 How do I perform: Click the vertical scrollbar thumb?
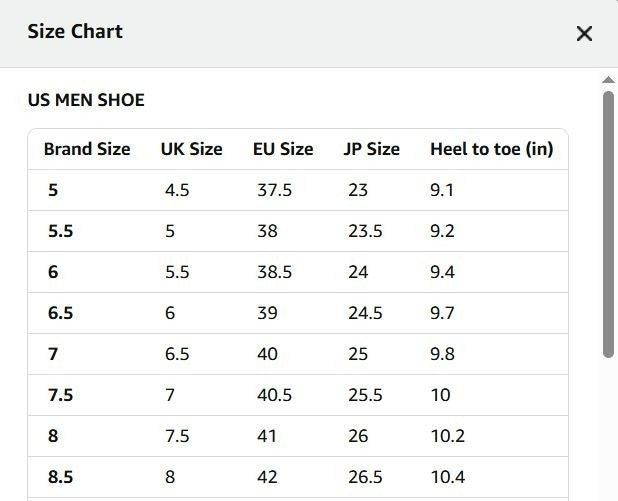pyautogui.click(x=608, y=224)
